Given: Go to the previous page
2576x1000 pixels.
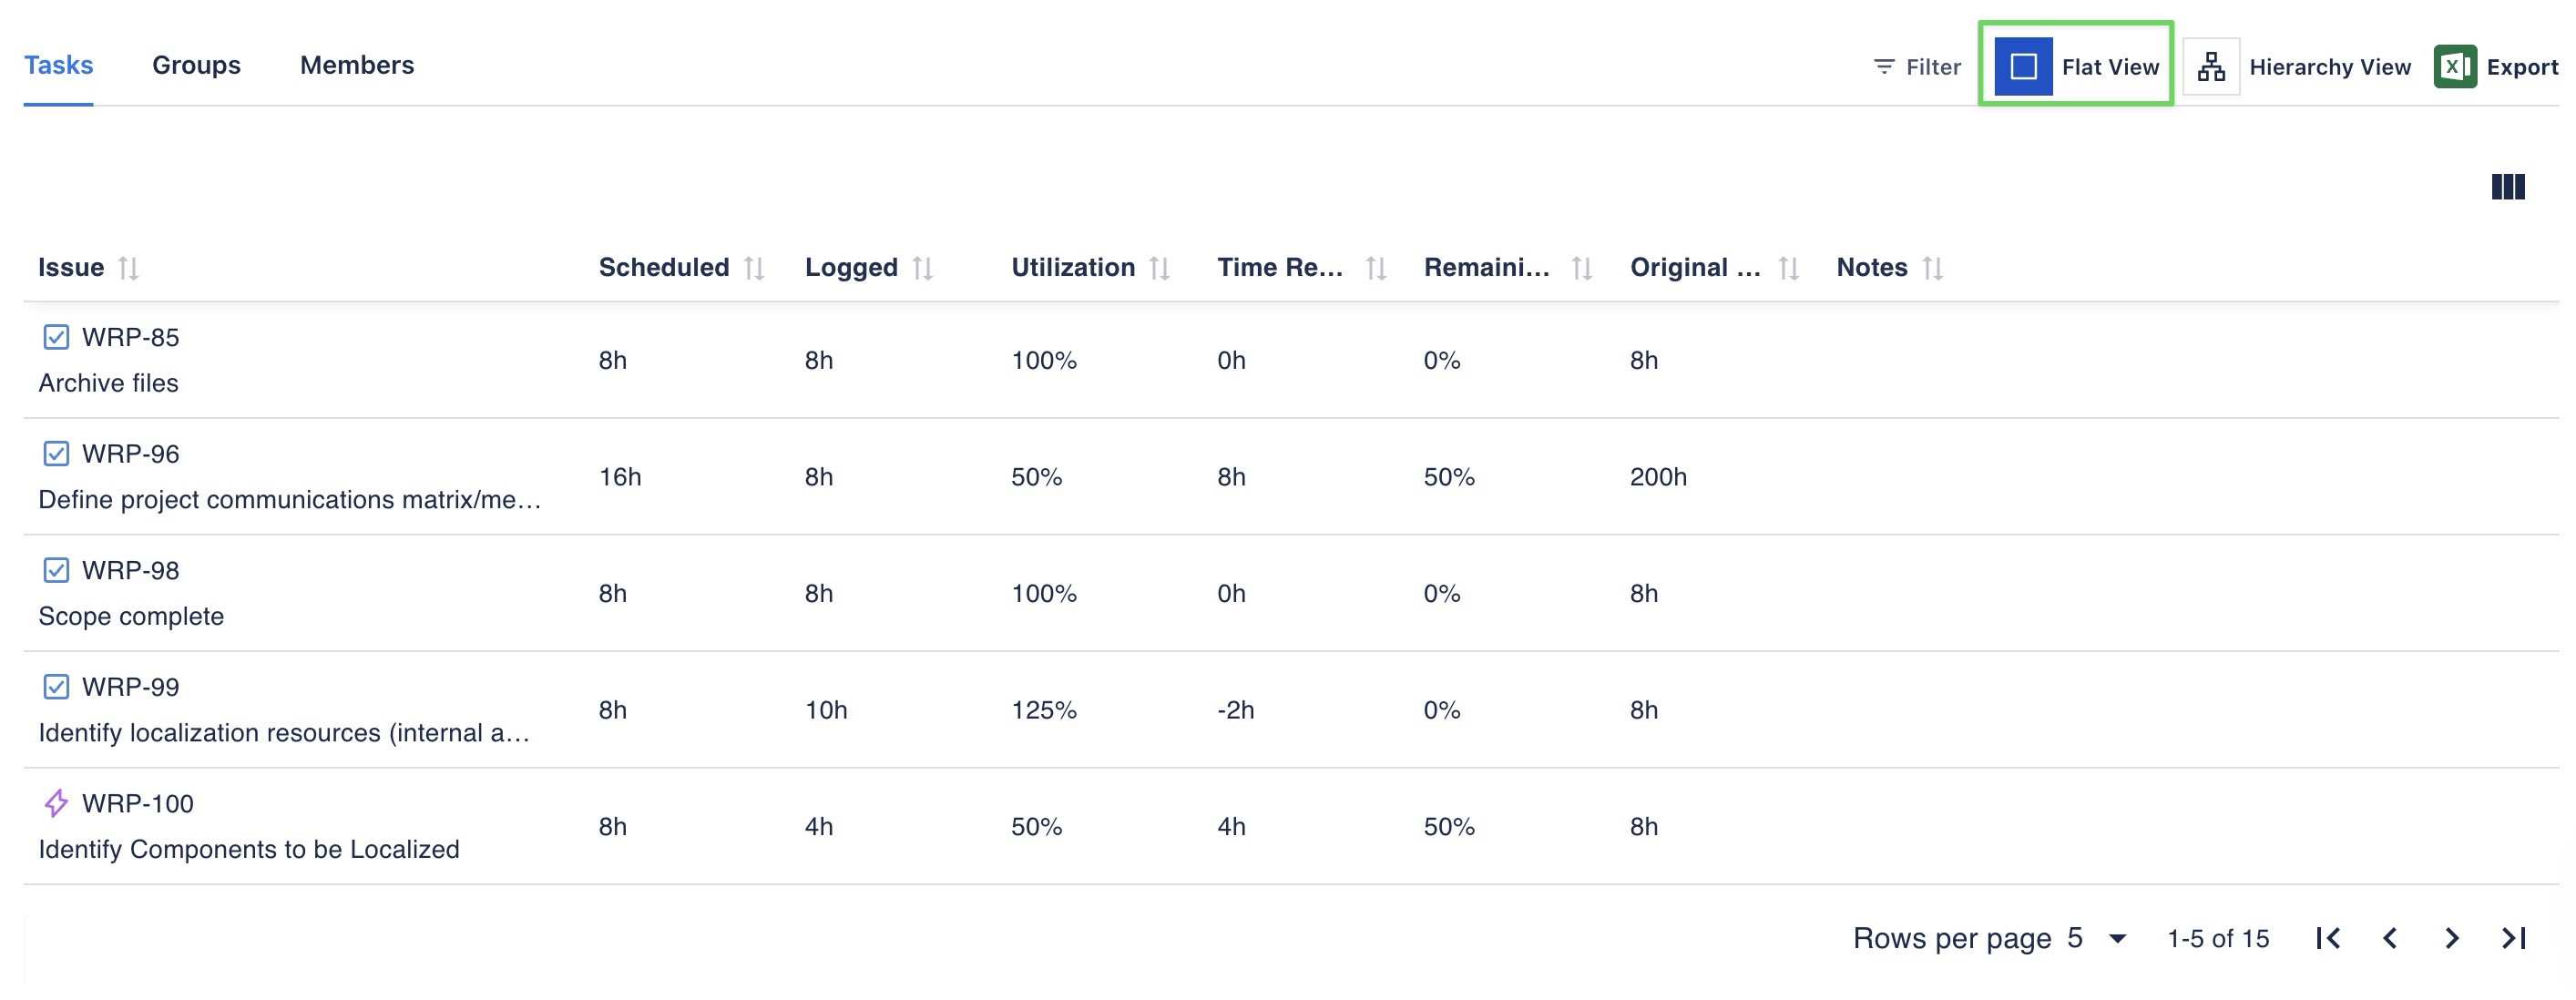Looking at the screenshot, I should tap(2389, 938).
